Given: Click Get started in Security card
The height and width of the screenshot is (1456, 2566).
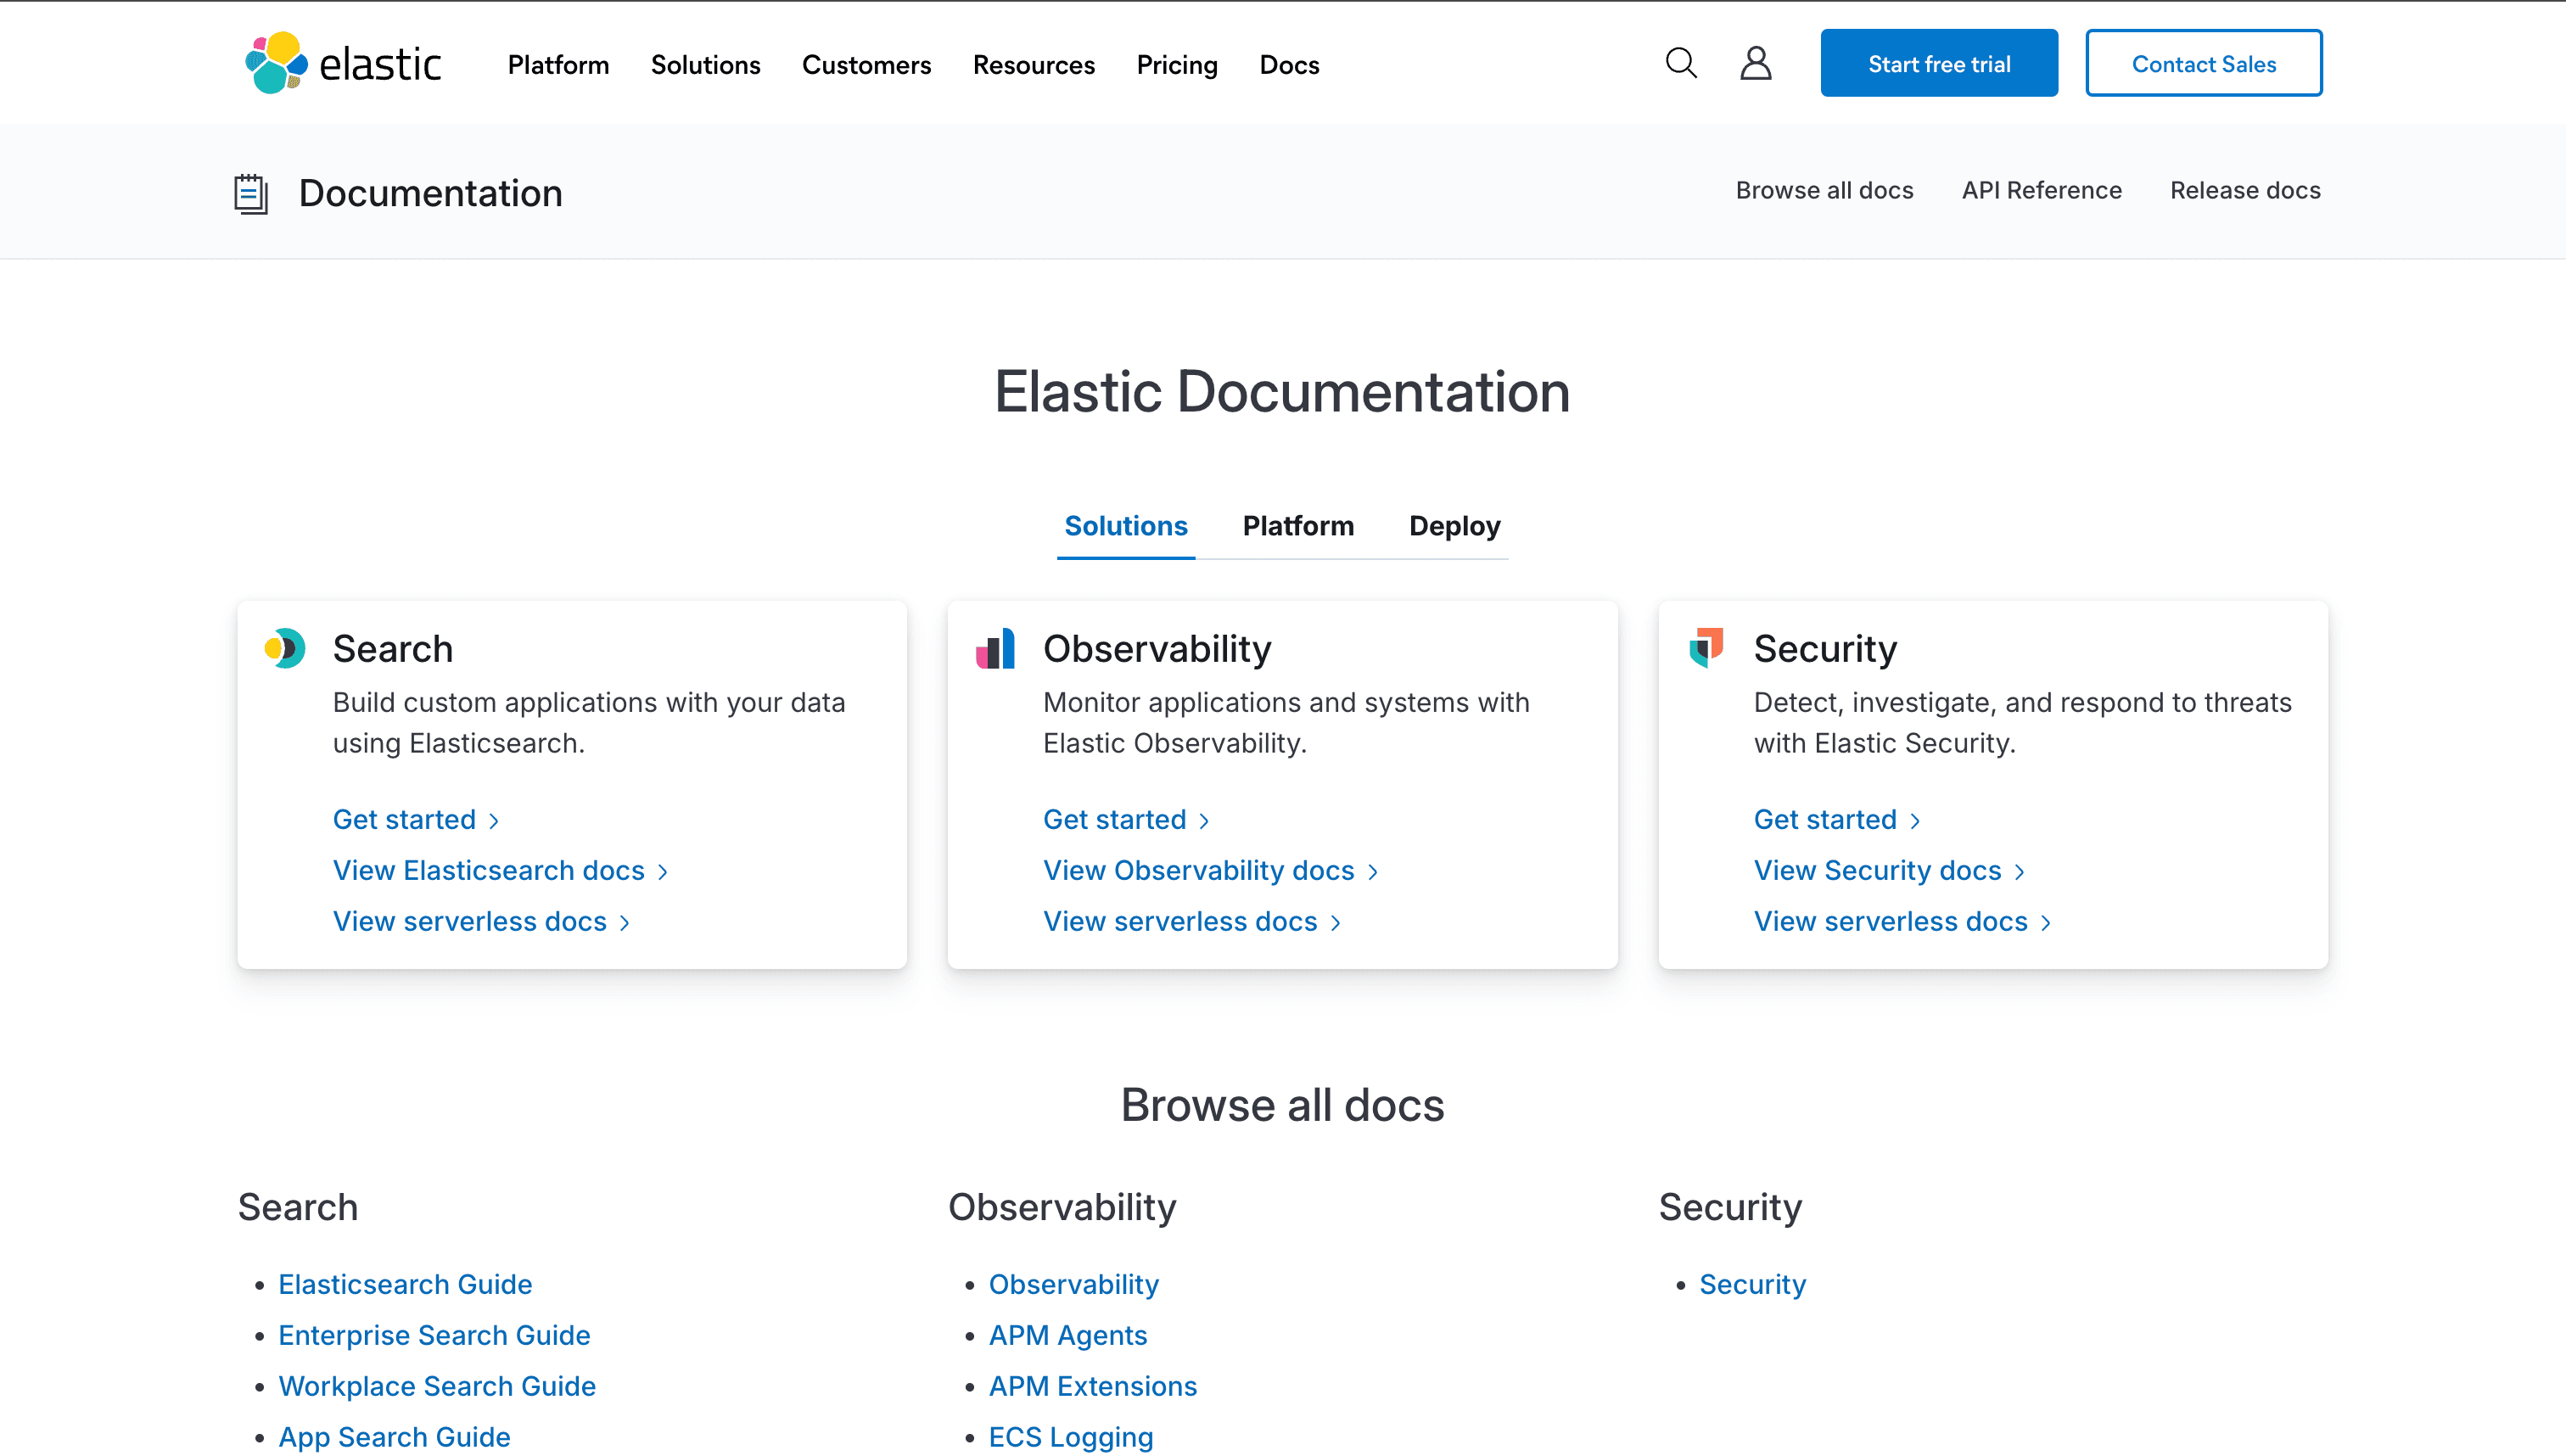Looking at the screenshot, I should [1837, 819].
